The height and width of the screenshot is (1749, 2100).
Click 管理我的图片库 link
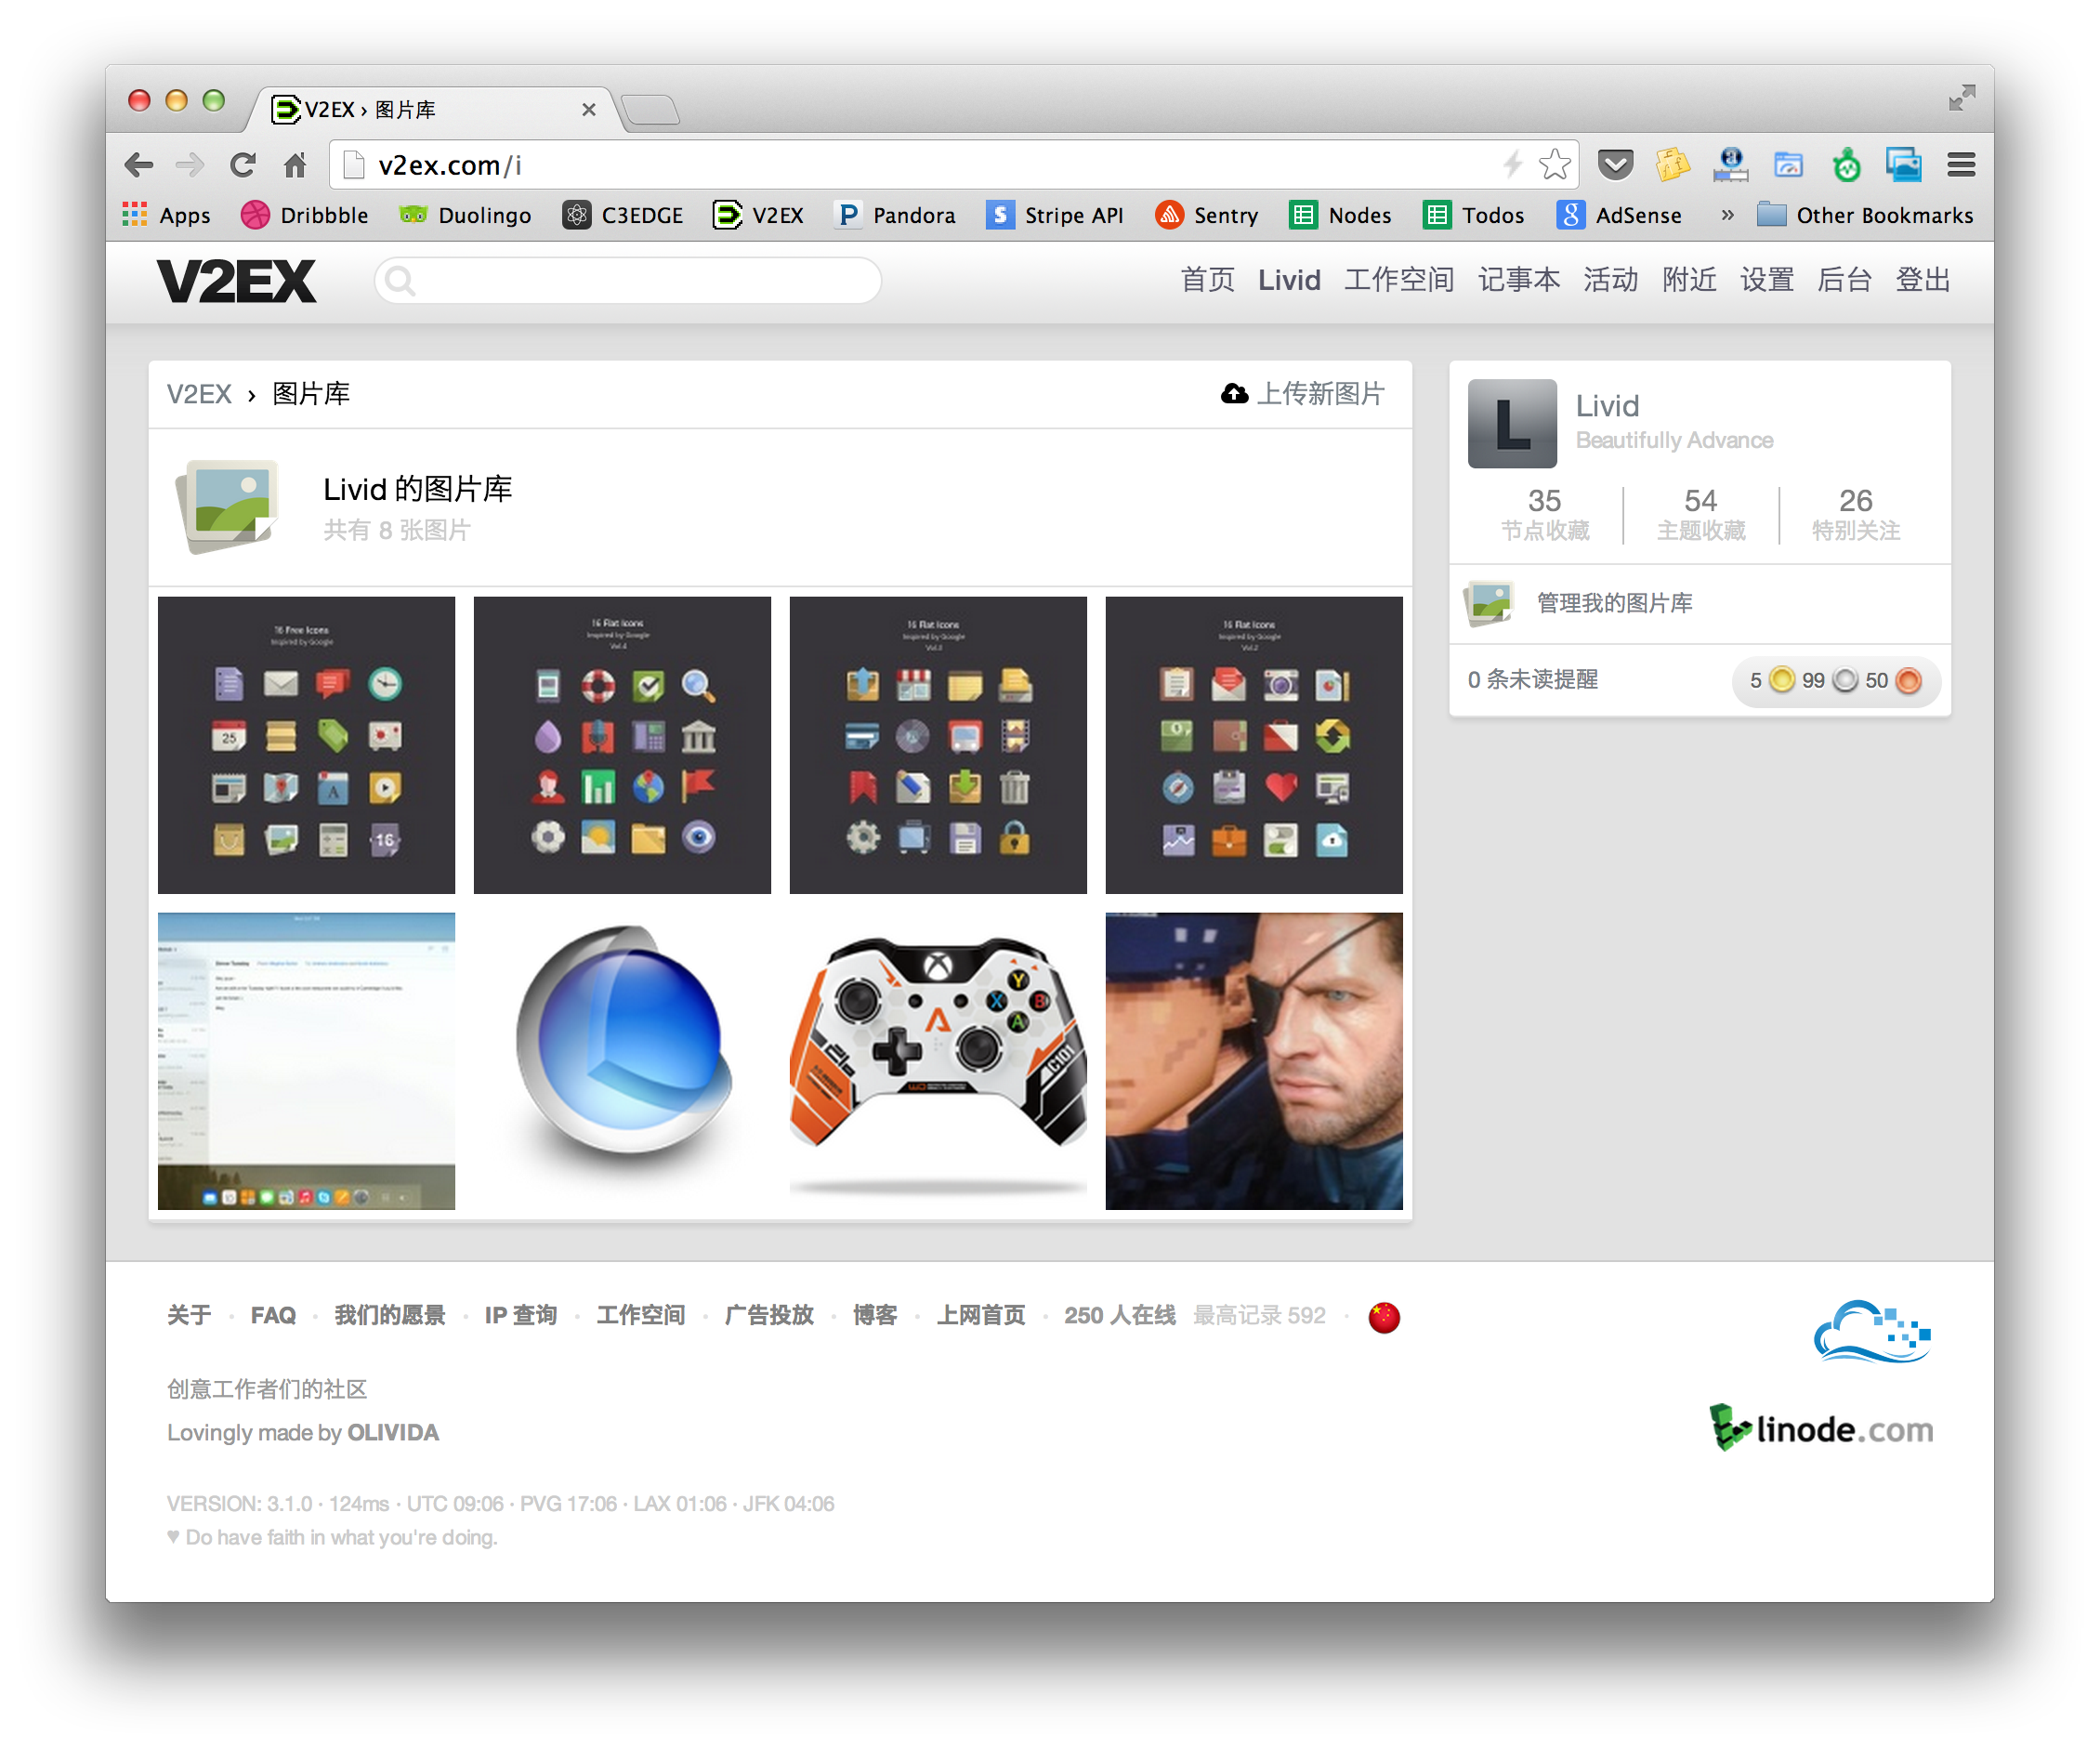(x=1613, y=603)
